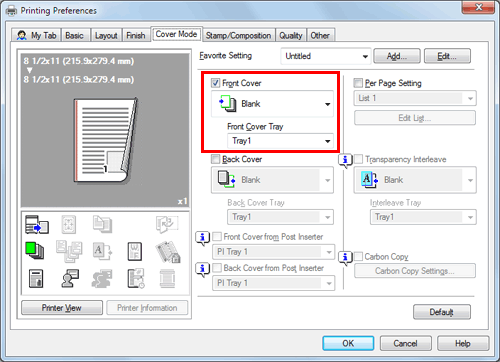
Task: Confirm with the OK button
Action: [348, 343]
